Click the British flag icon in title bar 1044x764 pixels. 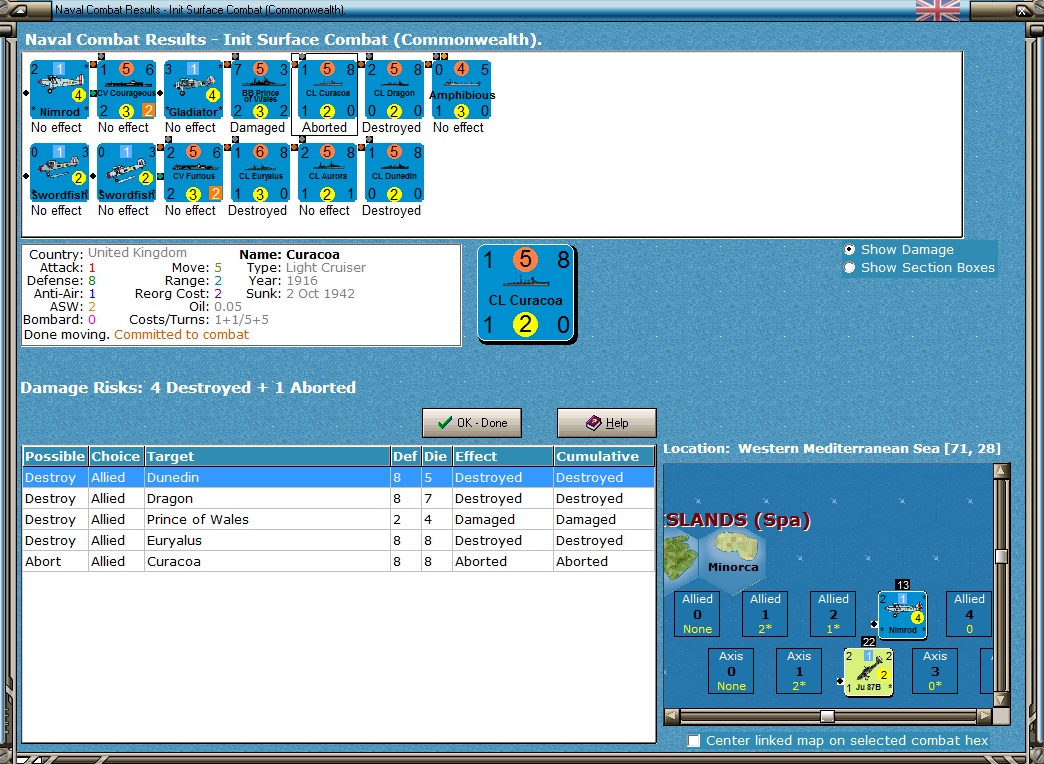pyautogui.click(x=937, y=10)
